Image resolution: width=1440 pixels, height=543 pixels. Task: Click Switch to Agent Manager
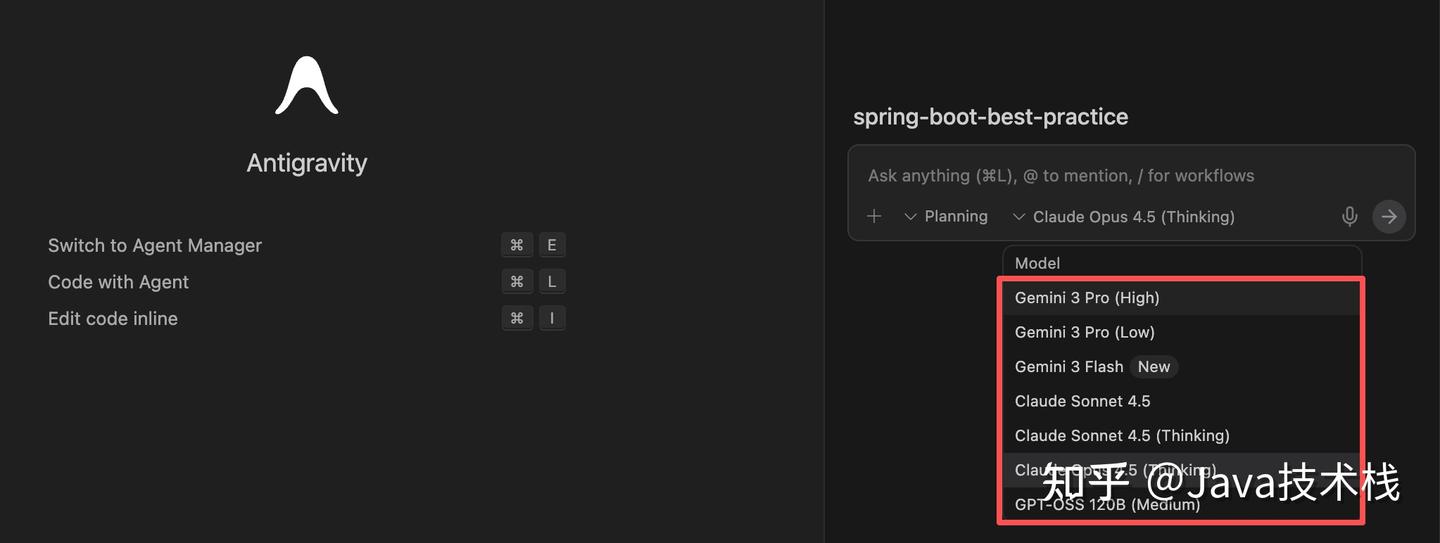click(155, 246)
